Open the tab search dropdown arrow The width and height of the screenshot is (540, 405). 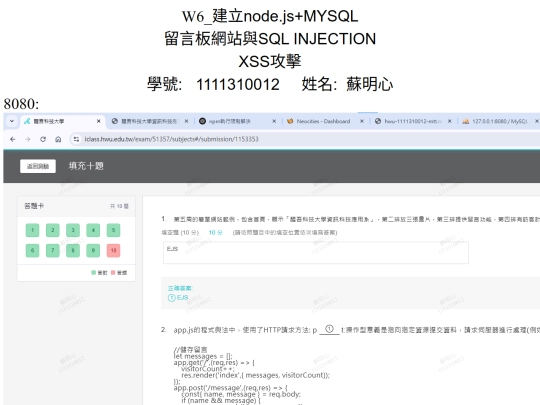tap(12, 121)
